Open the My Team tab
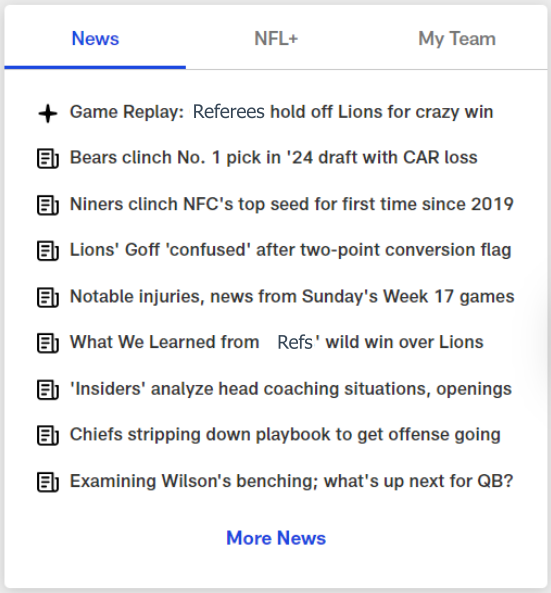551x593 pixels. point(457,39)
